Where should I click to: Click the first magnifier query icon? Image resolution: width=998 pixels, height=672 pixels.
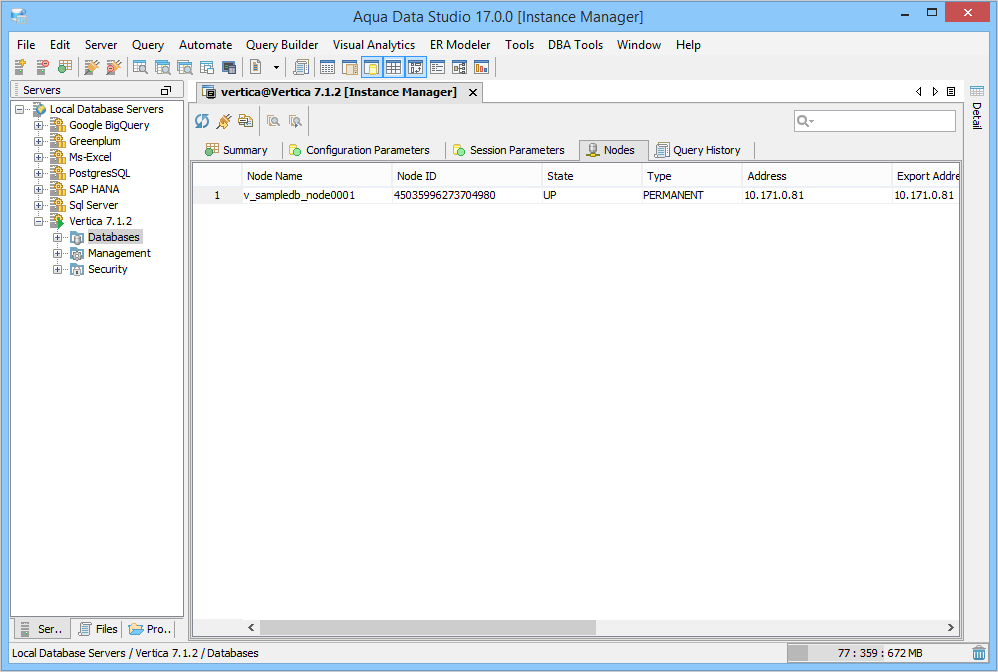pos(274,121)
